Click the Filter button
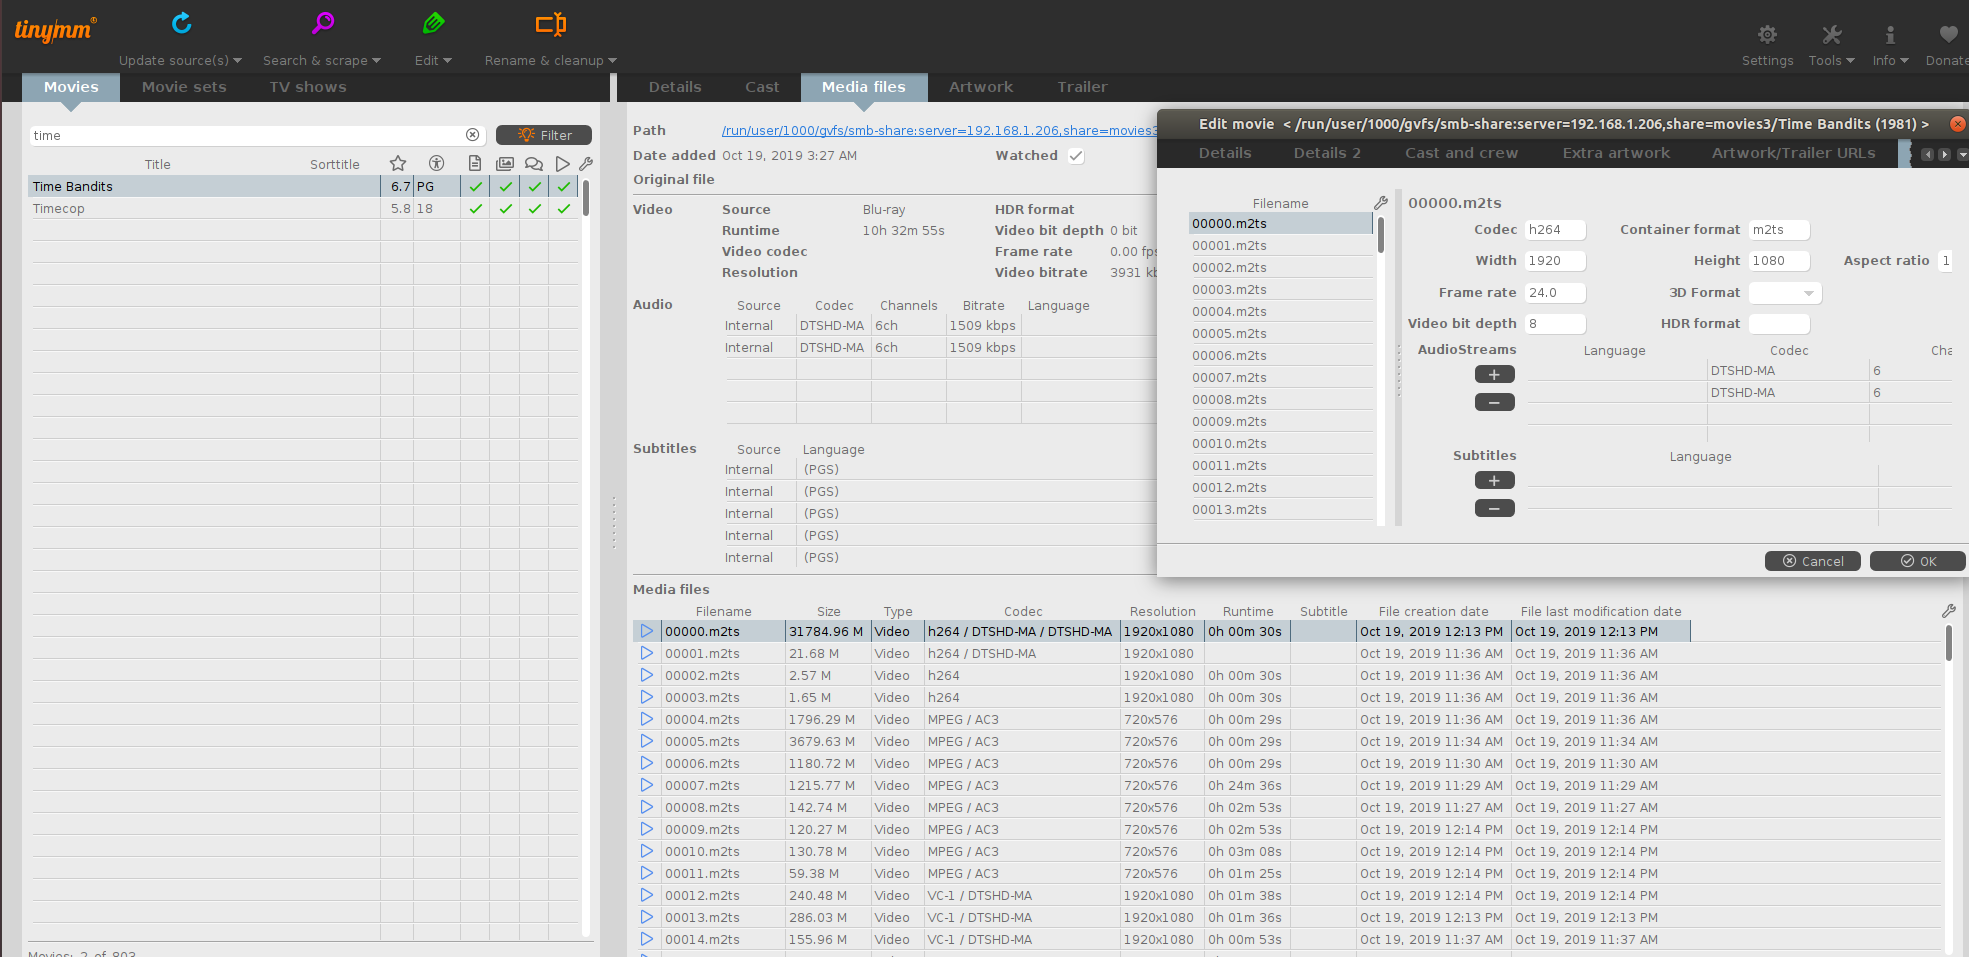This screenshot has width=1969, height=957. [x=544, y=135]
